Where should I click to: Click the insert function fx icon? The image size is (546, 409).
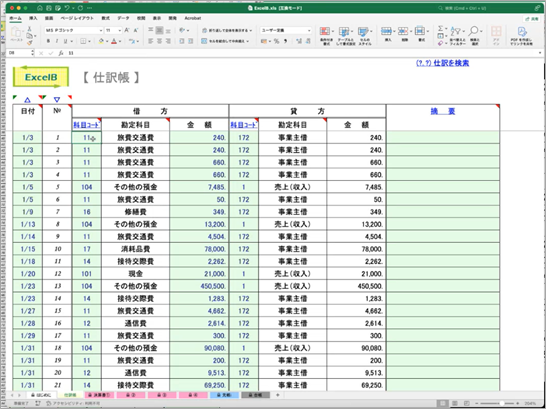pos(61,53)
